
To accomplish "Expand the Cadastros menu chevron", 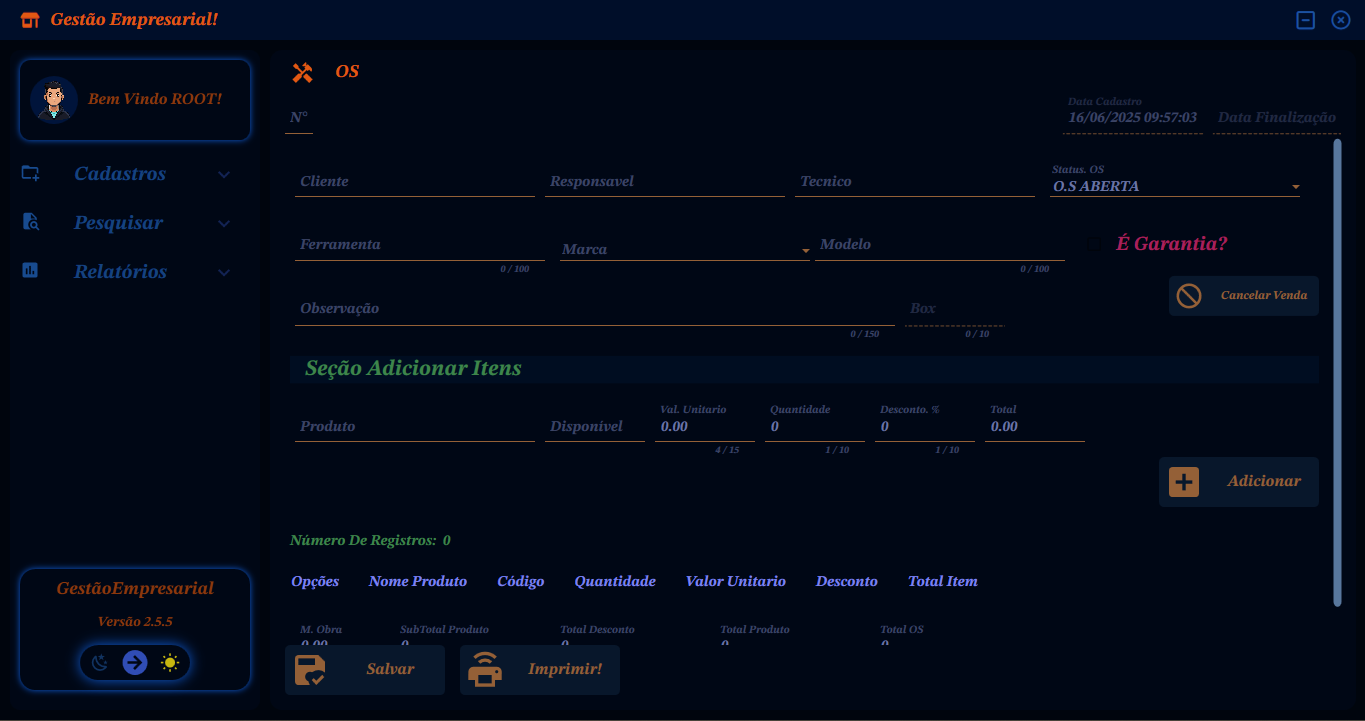I will pyautogui.click(x=224, y=174).
